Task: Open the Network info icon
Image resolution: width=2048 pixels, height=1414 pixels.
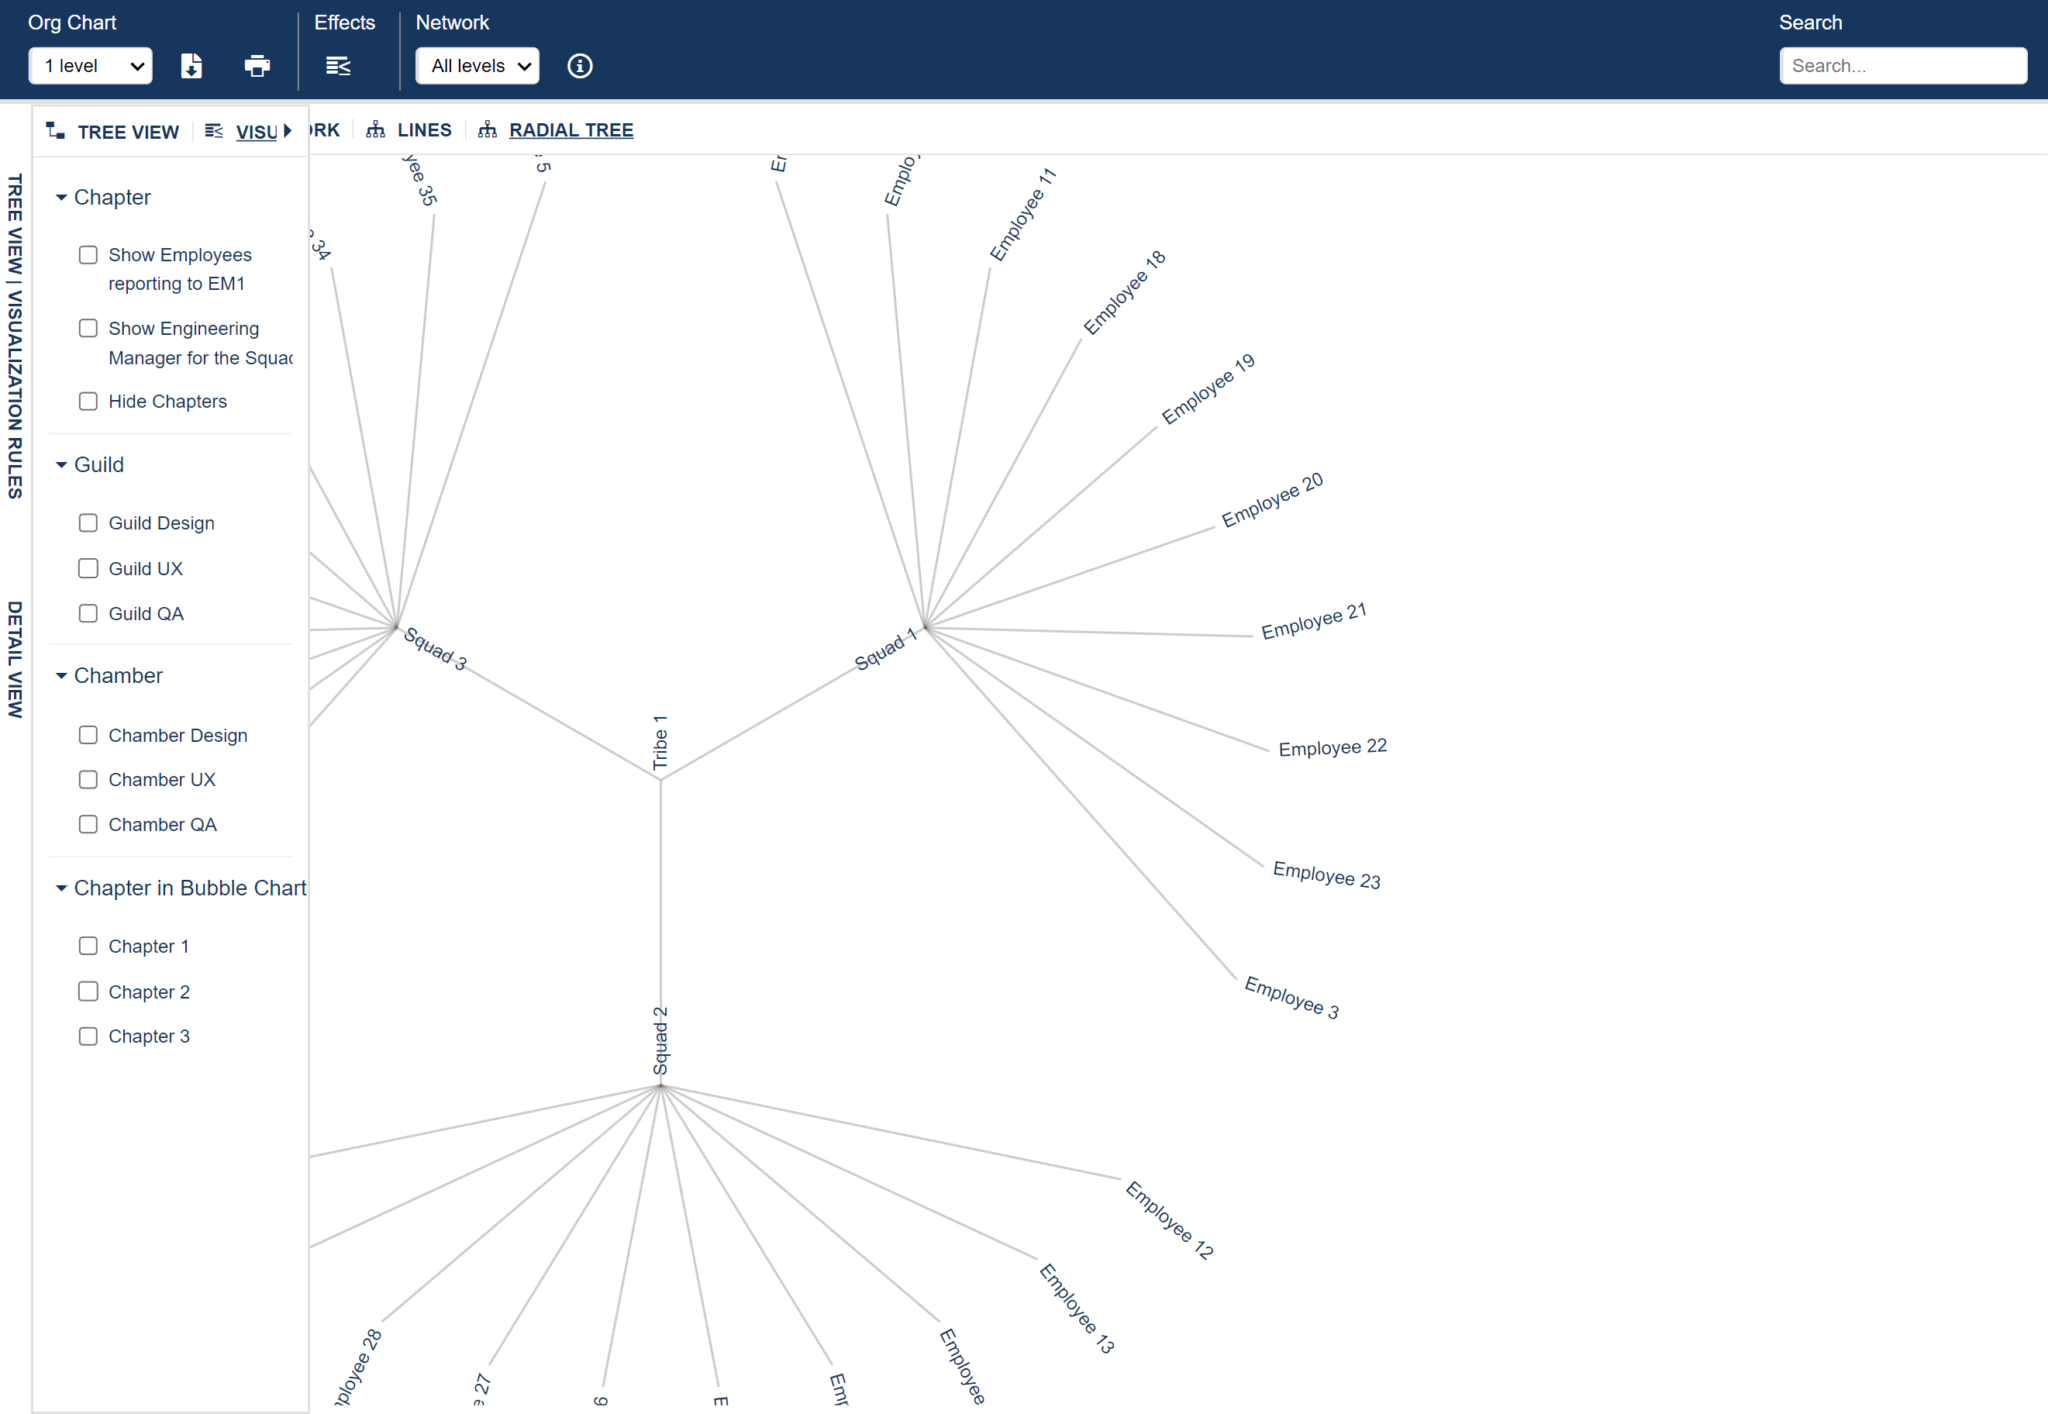Action: pos(580,65)
